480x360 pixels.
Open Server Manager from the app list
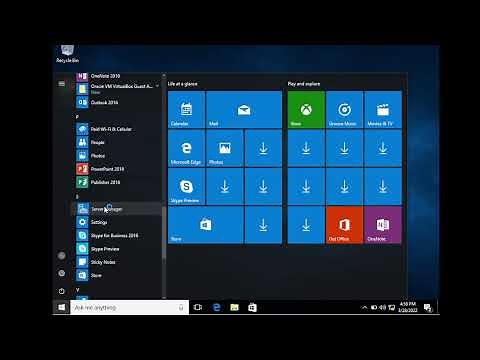pyautogui.click(x=117, y=209)
